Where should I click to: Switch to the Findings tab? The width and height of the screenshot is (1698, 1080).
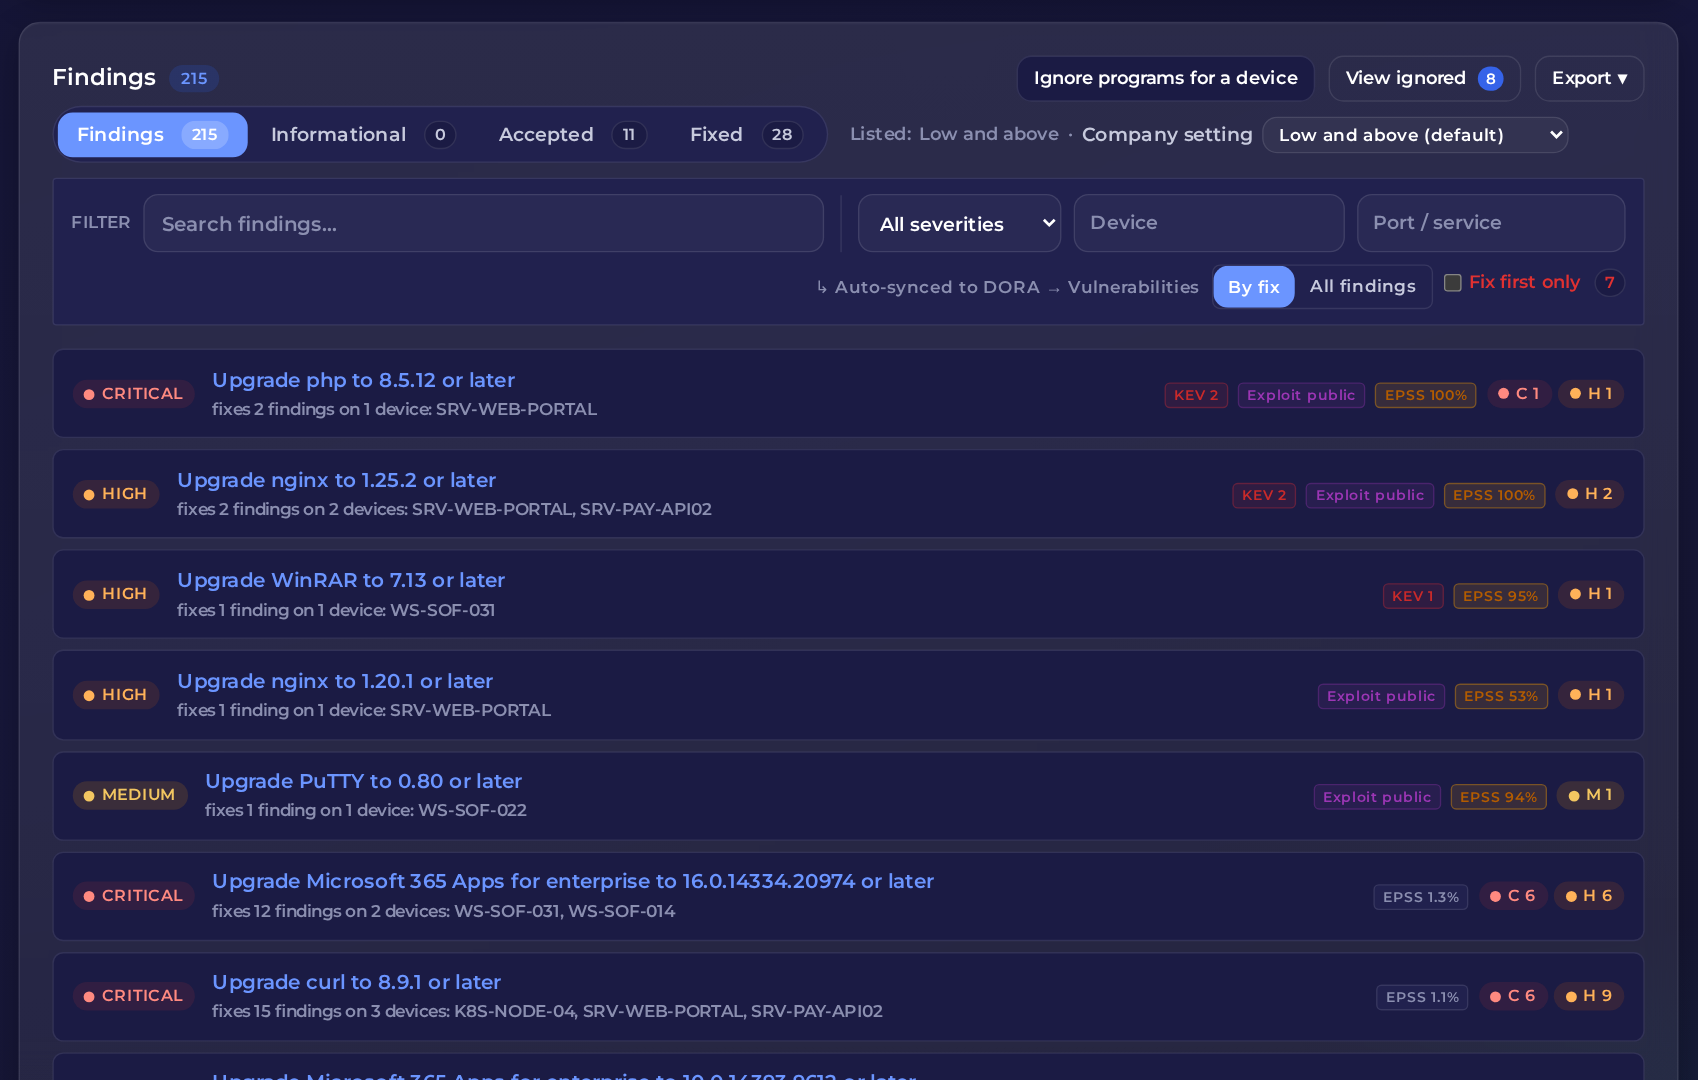tap(152, 135)
